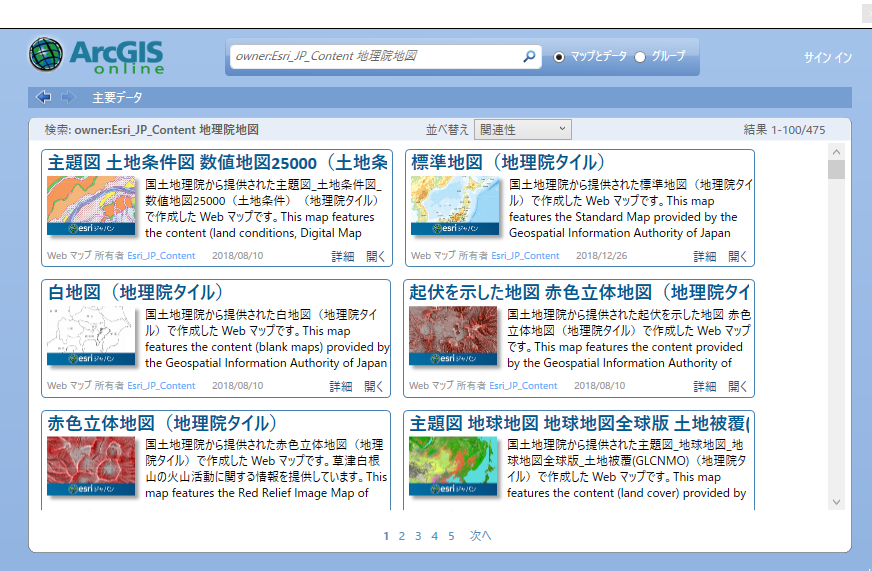Click 開く on 白地図 card
The image size is (872, 571).
[x=374, y=386]
